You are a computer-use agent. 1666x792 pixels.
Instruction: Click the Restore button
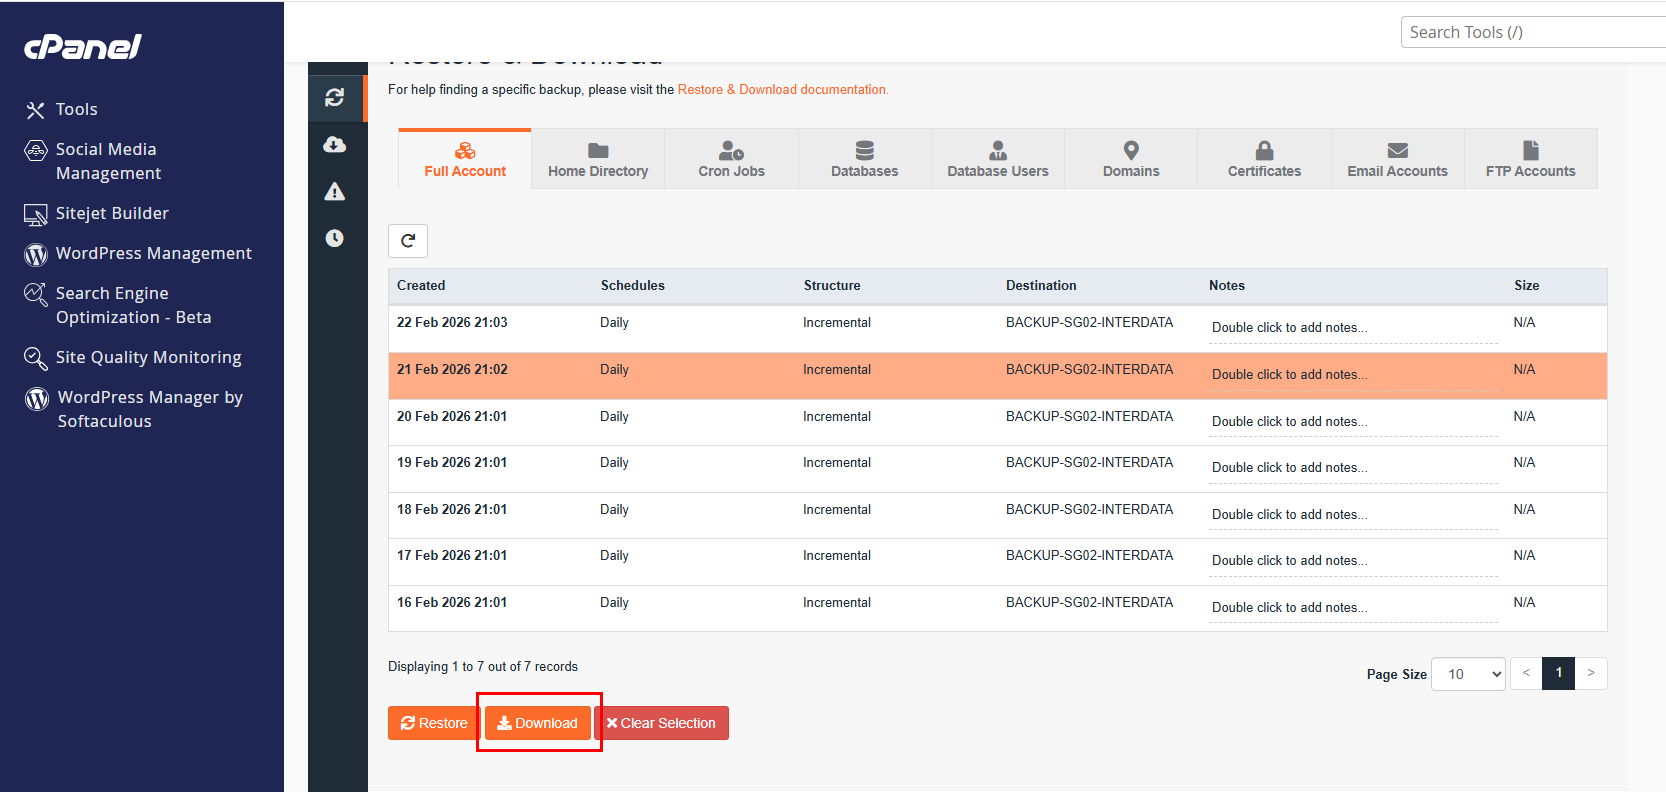(x=434, y=723)
